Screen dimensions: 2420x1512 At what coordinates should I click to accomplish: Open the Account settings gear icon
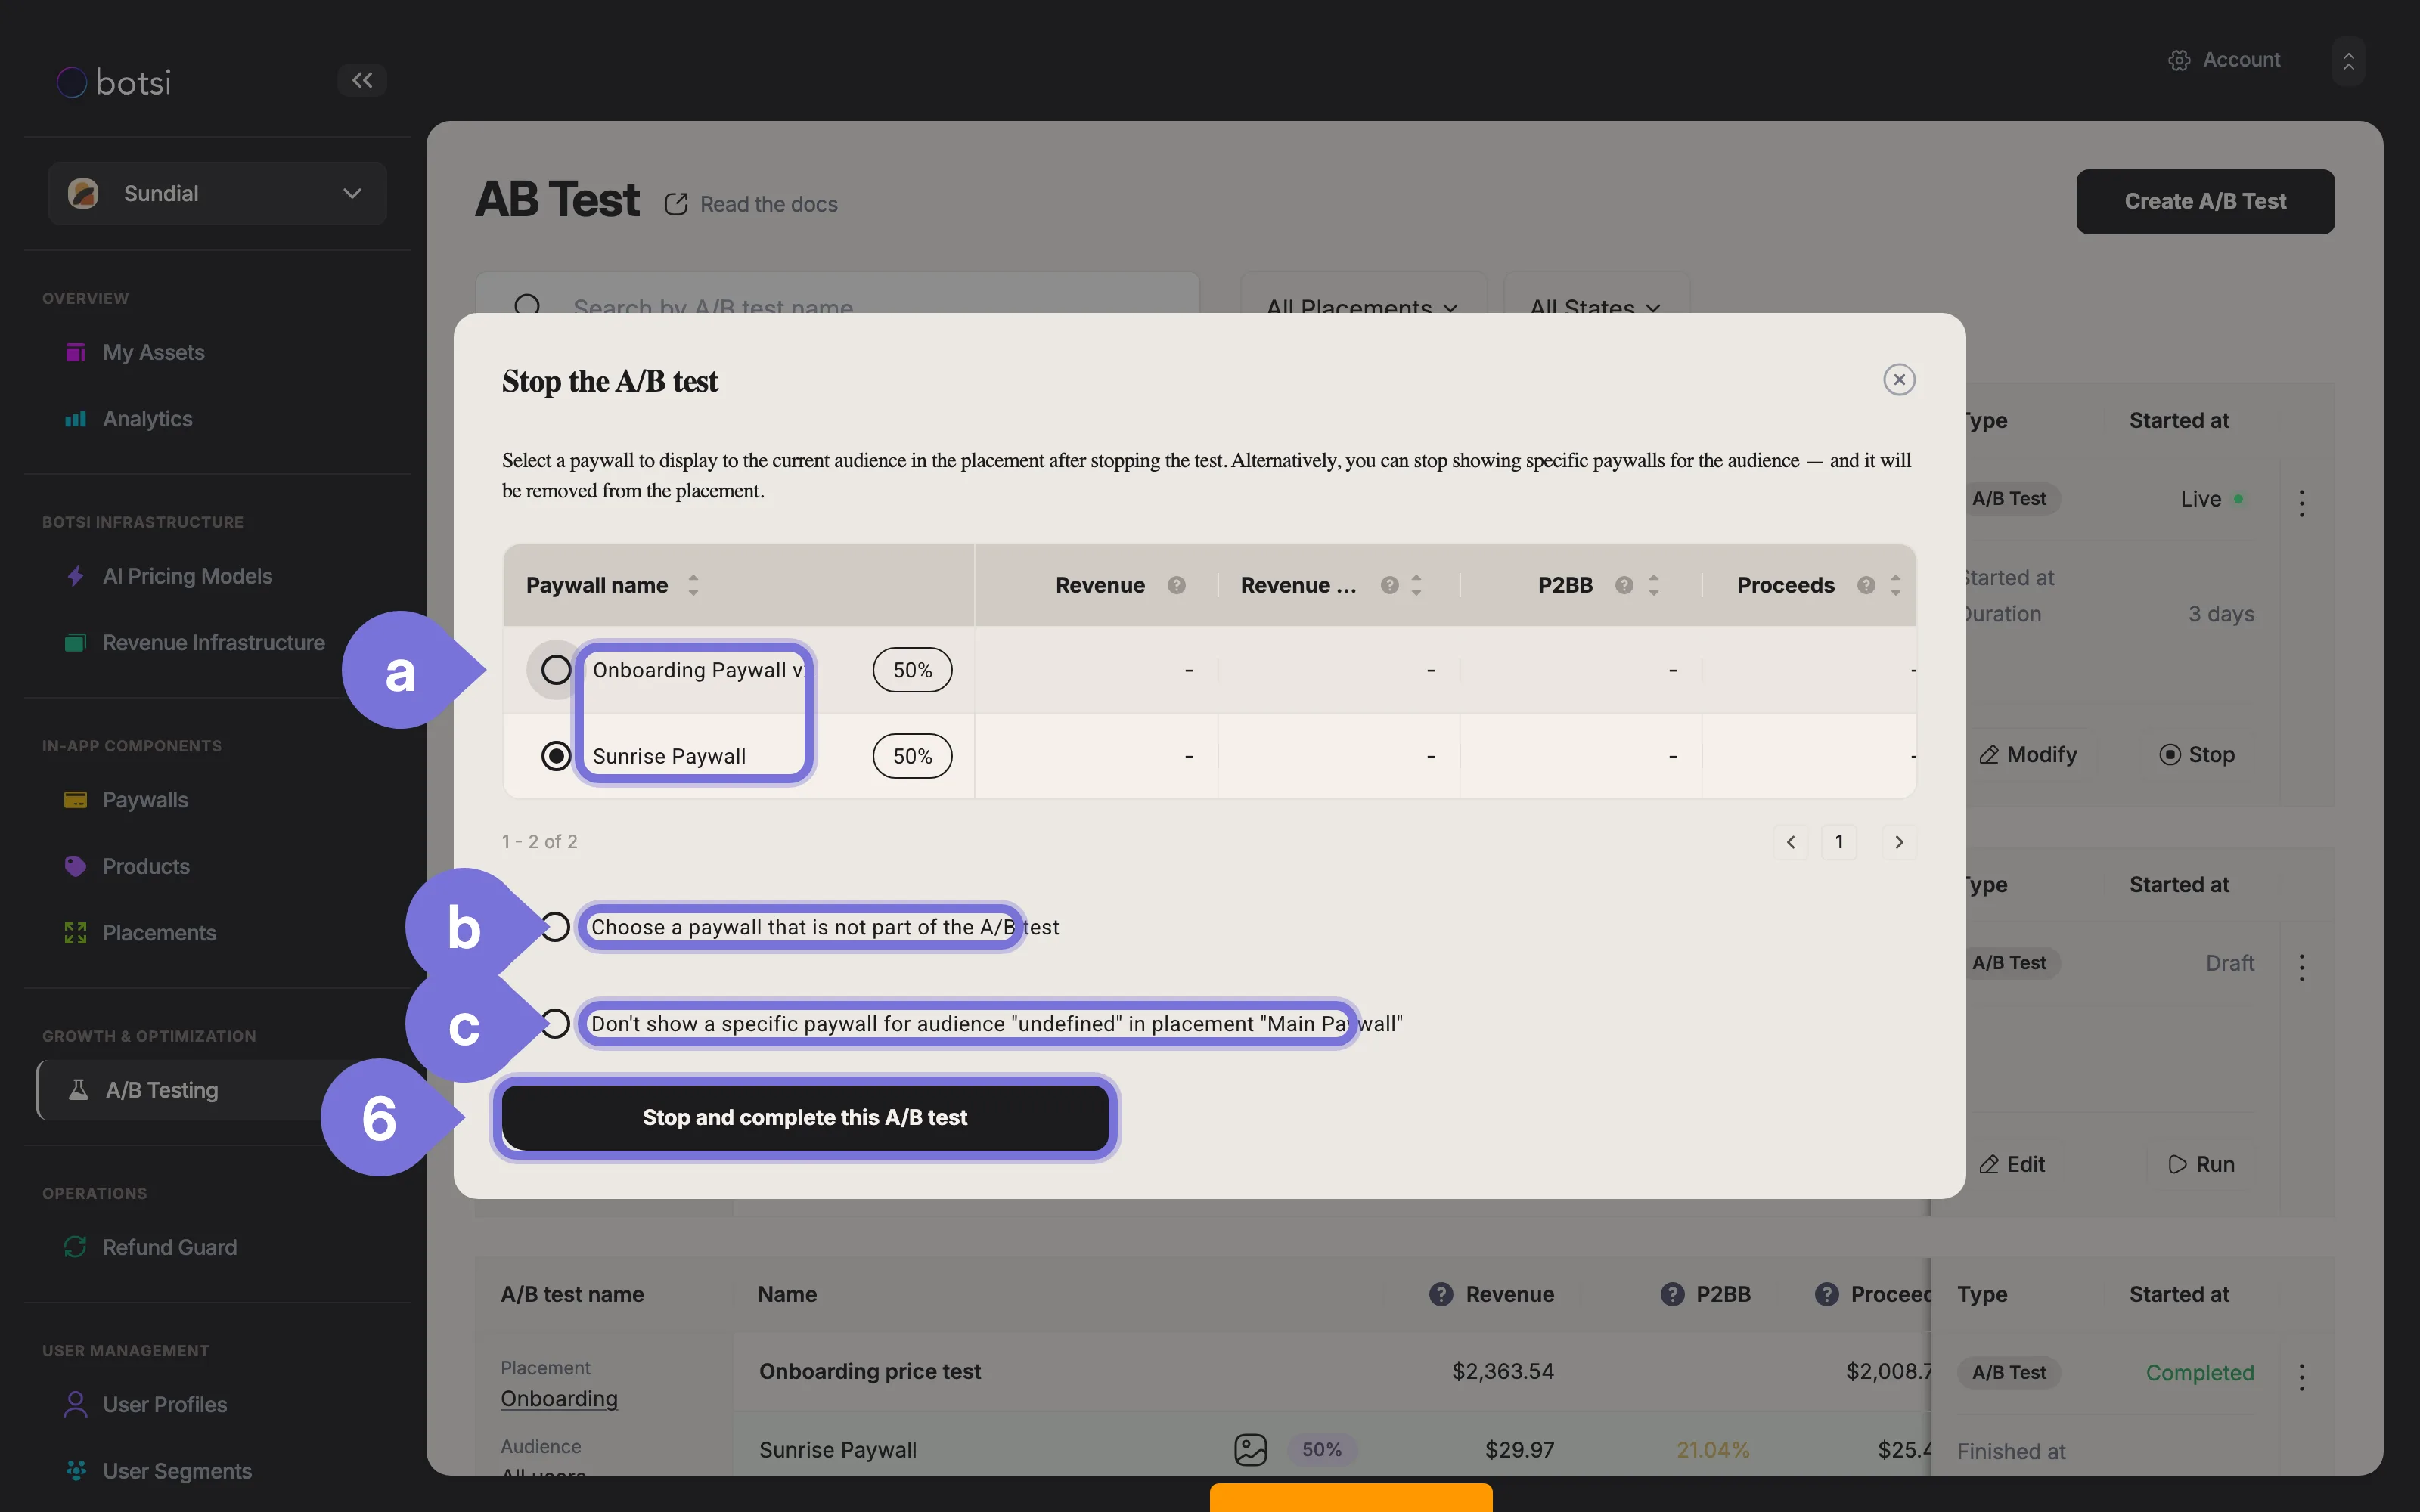[x=2179, y=60]
